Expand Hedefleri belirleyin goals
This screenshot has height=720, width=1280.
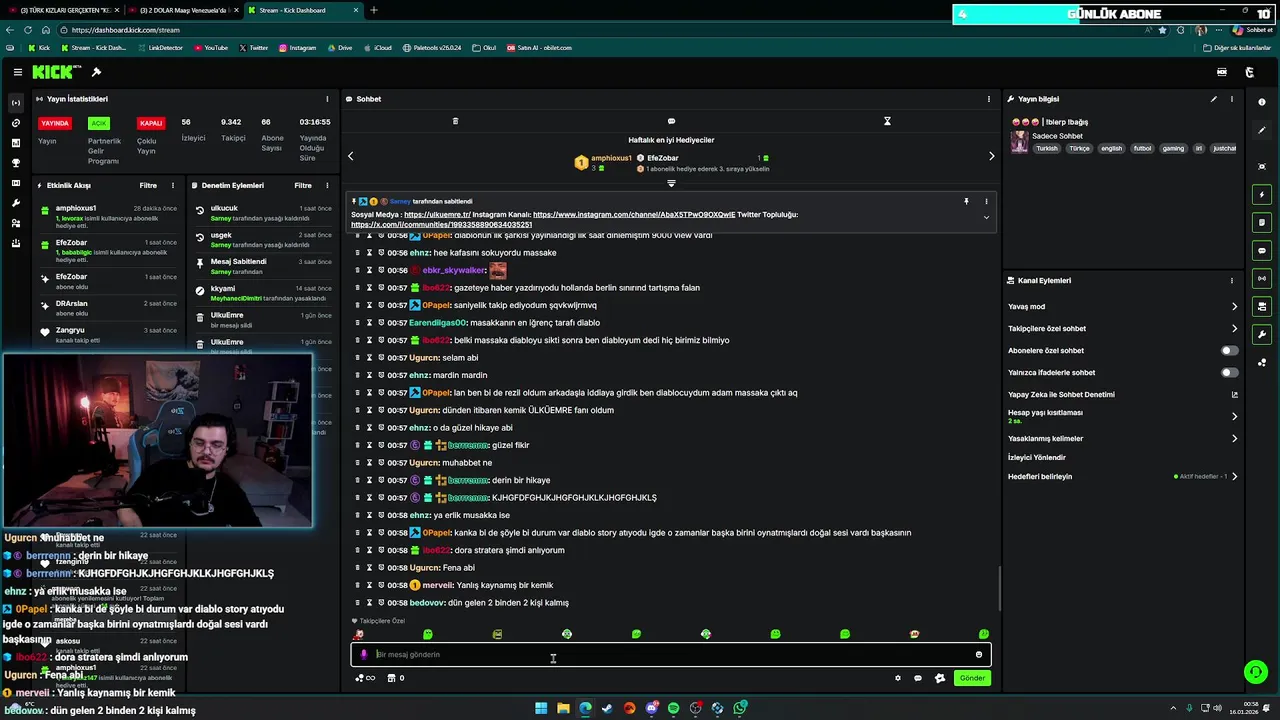pyautogui.click(x=1234, y=476)
